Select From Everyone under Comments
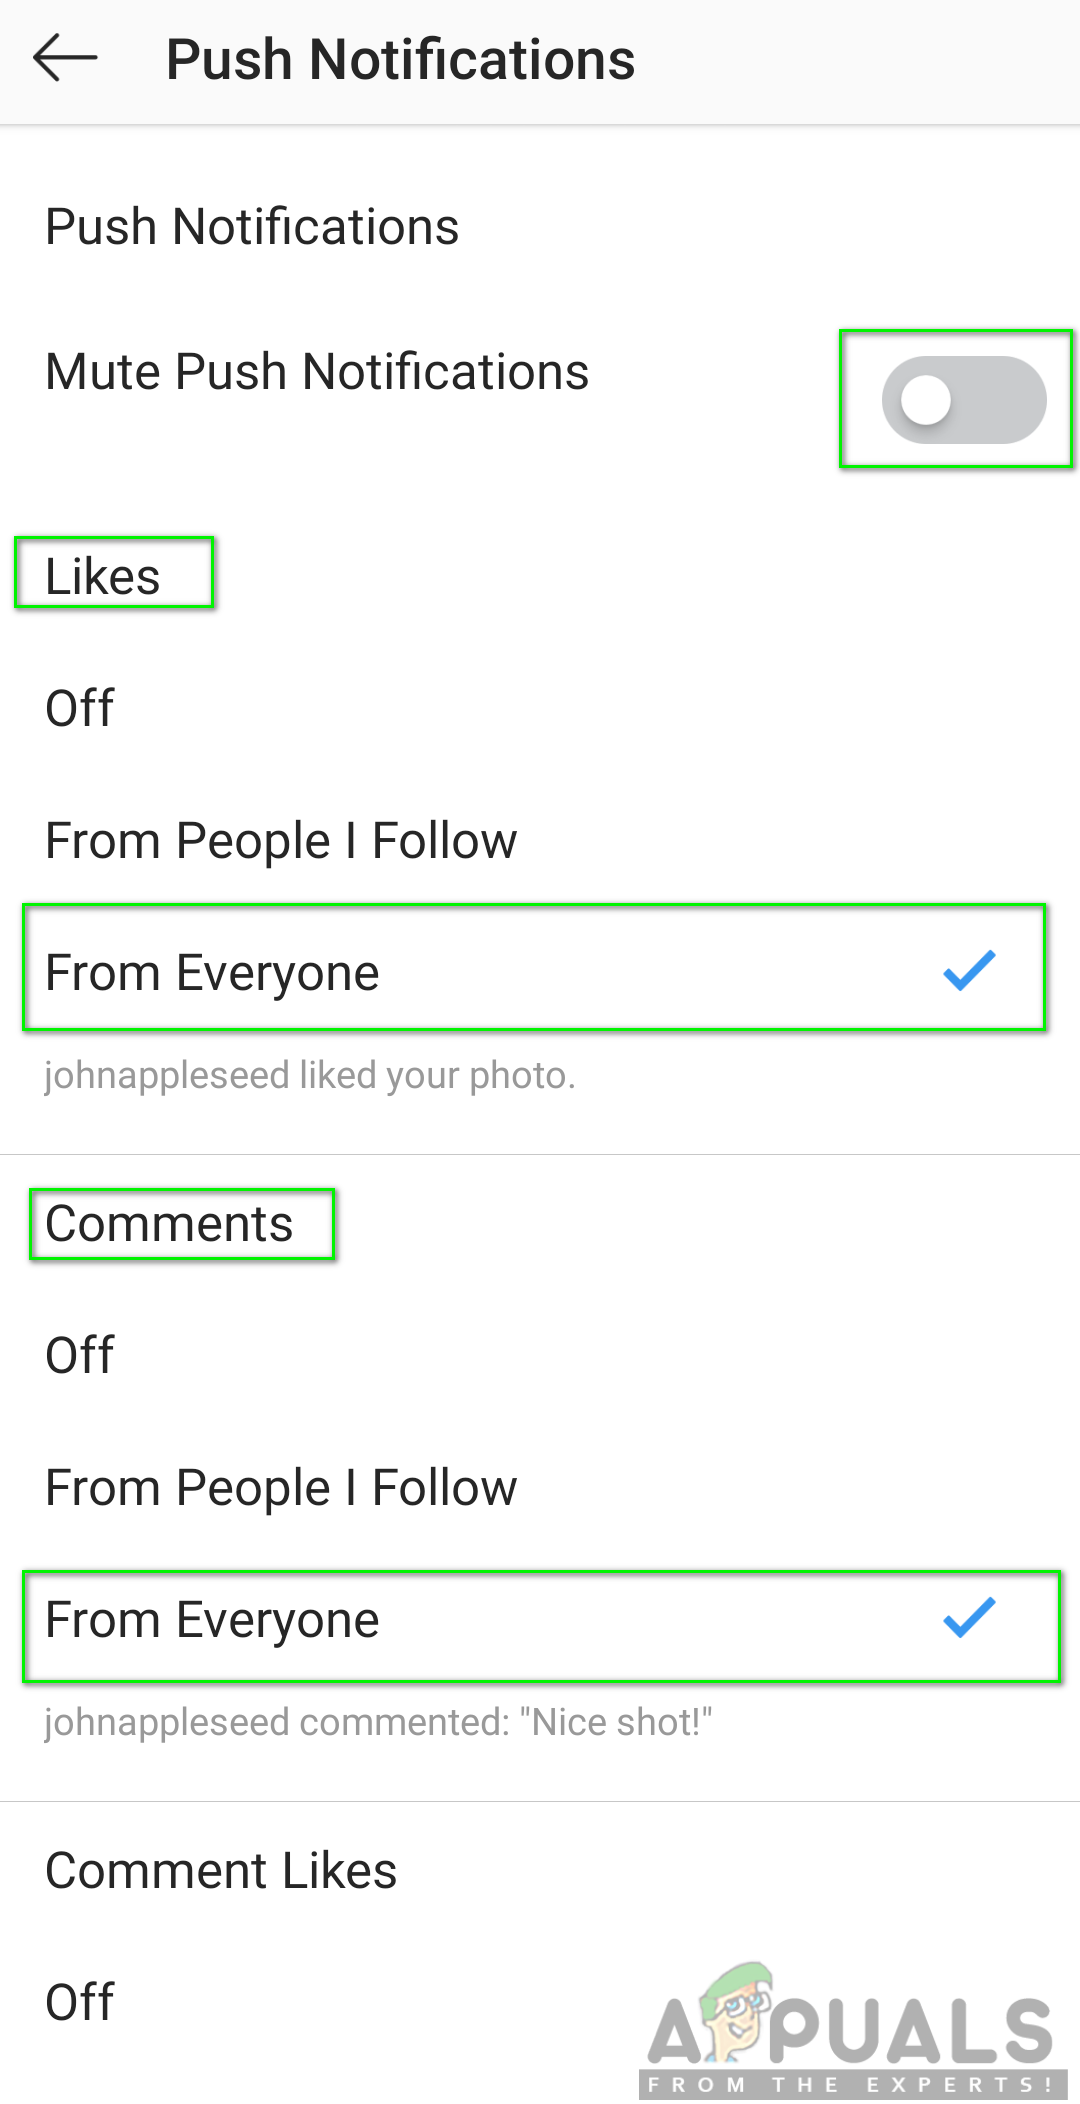 point(213,1619)
